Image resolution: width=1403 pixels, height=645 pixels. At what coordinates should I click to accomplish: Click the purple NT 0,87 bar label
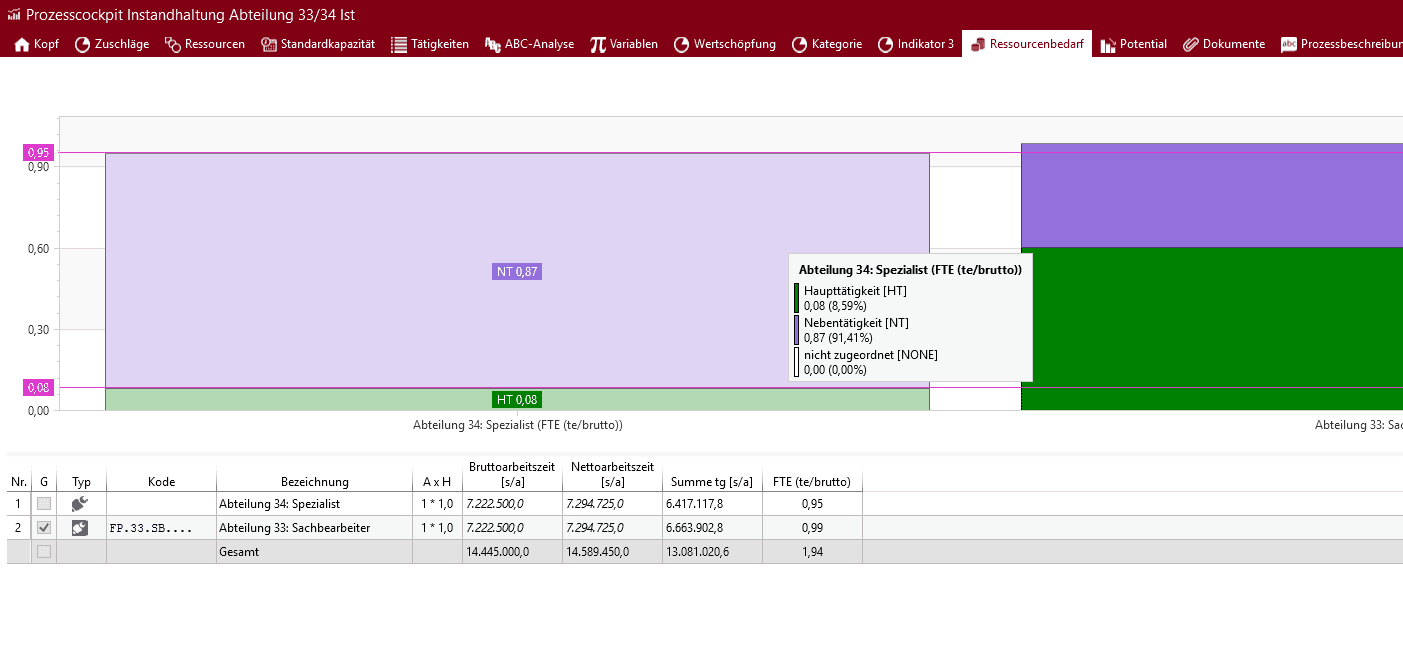pos(517,272)
